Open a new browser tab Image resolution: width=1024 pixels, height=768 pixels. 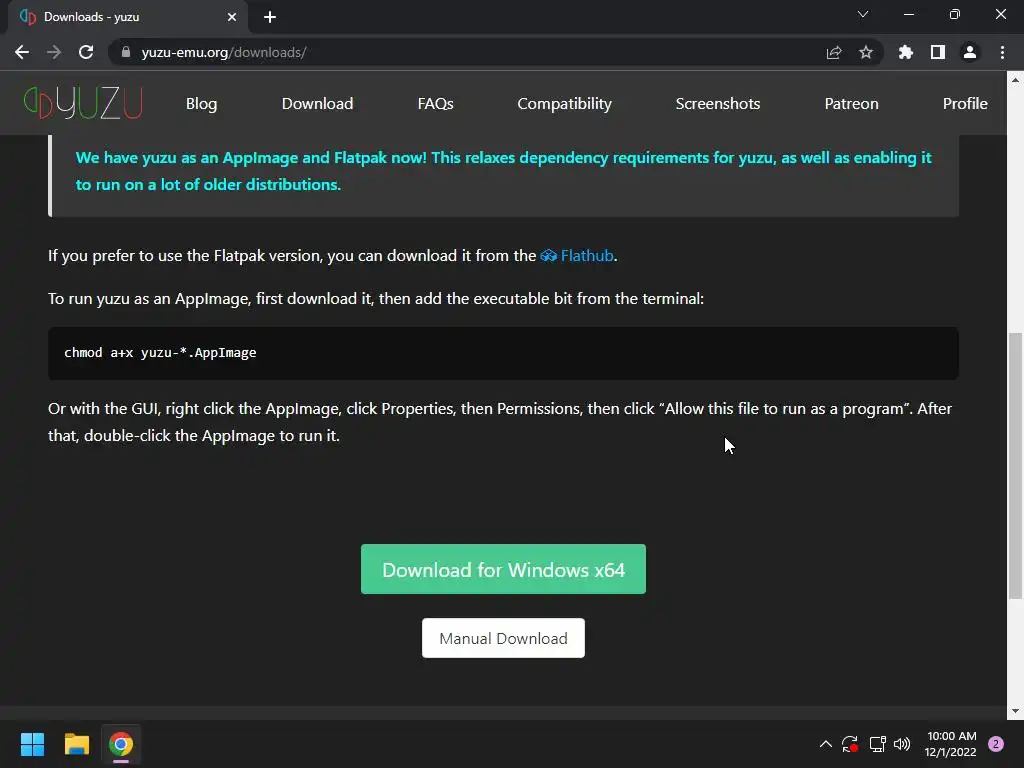click(x=270, y=17)
